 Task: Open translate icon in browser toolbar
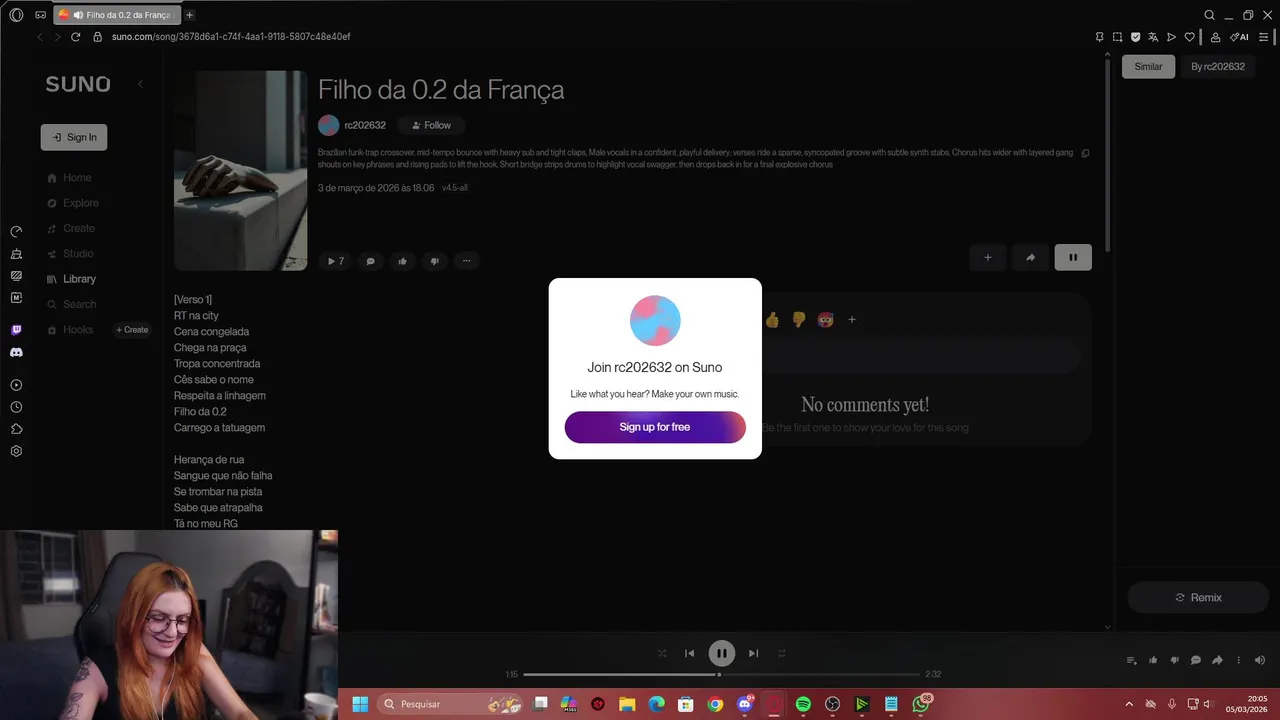point(1153,37)
